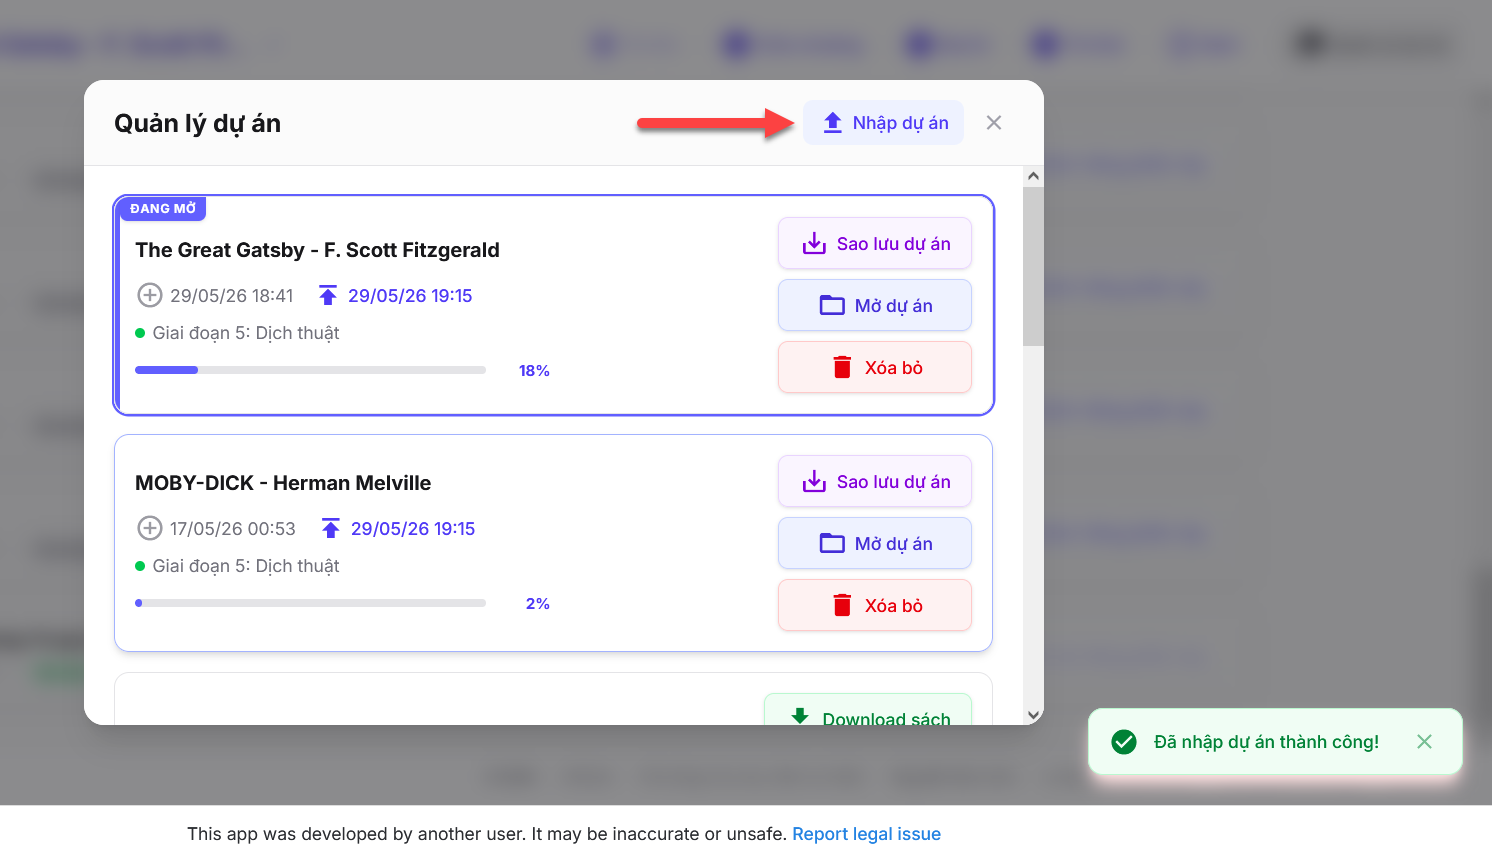Viewport: 1492px width, 861px height.
Task: Click the MOBY-DICK created-date plus icon
Action: [149, 528]
